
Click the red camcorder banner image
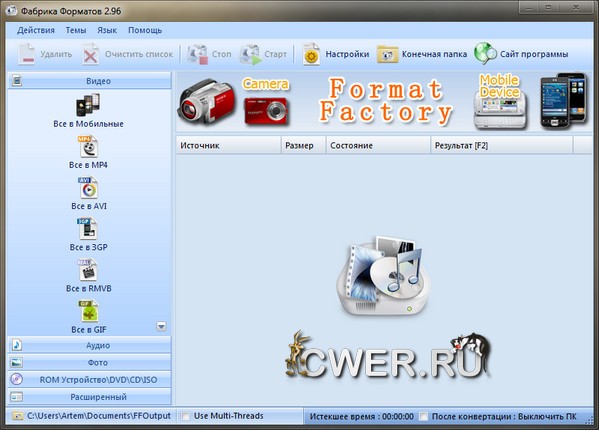pos(206,101)
